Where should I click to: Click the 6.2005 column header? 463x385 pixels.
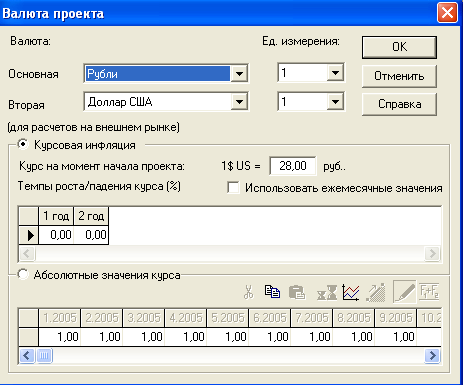point(270,318)
